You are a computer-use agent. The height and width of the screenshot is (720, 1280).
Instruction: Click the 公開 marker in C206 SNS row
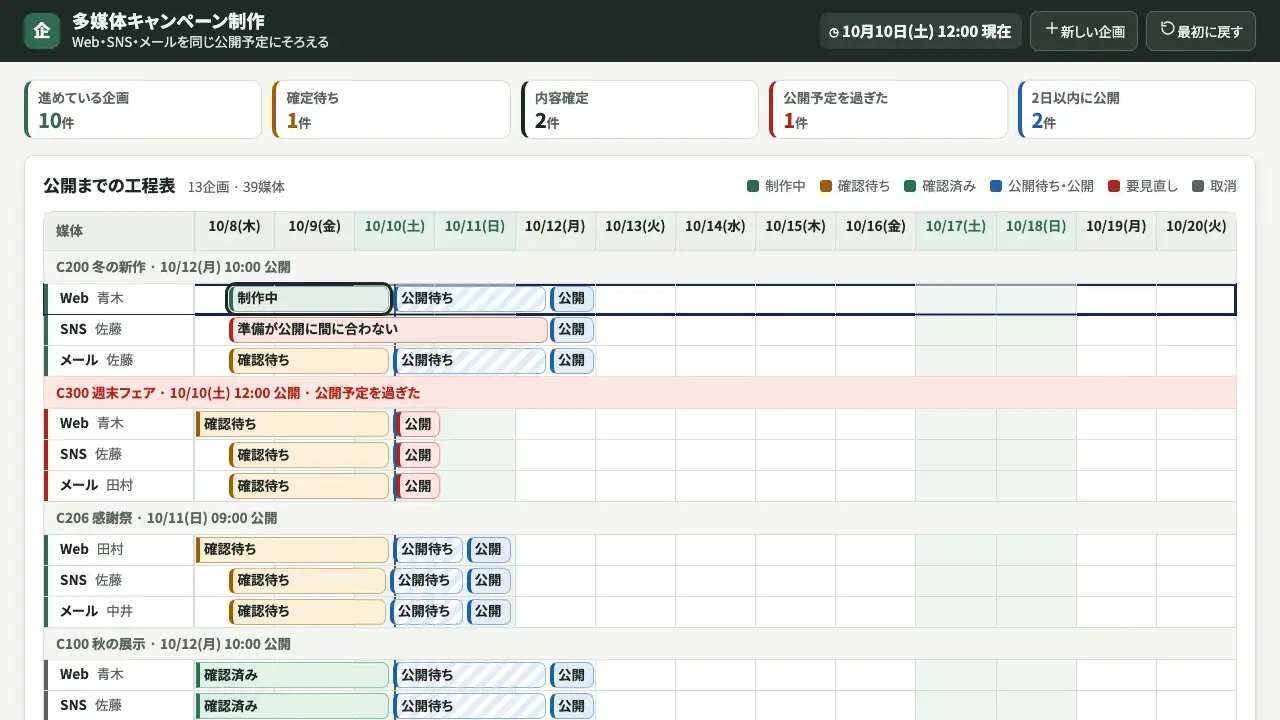(x=489, y=581)
